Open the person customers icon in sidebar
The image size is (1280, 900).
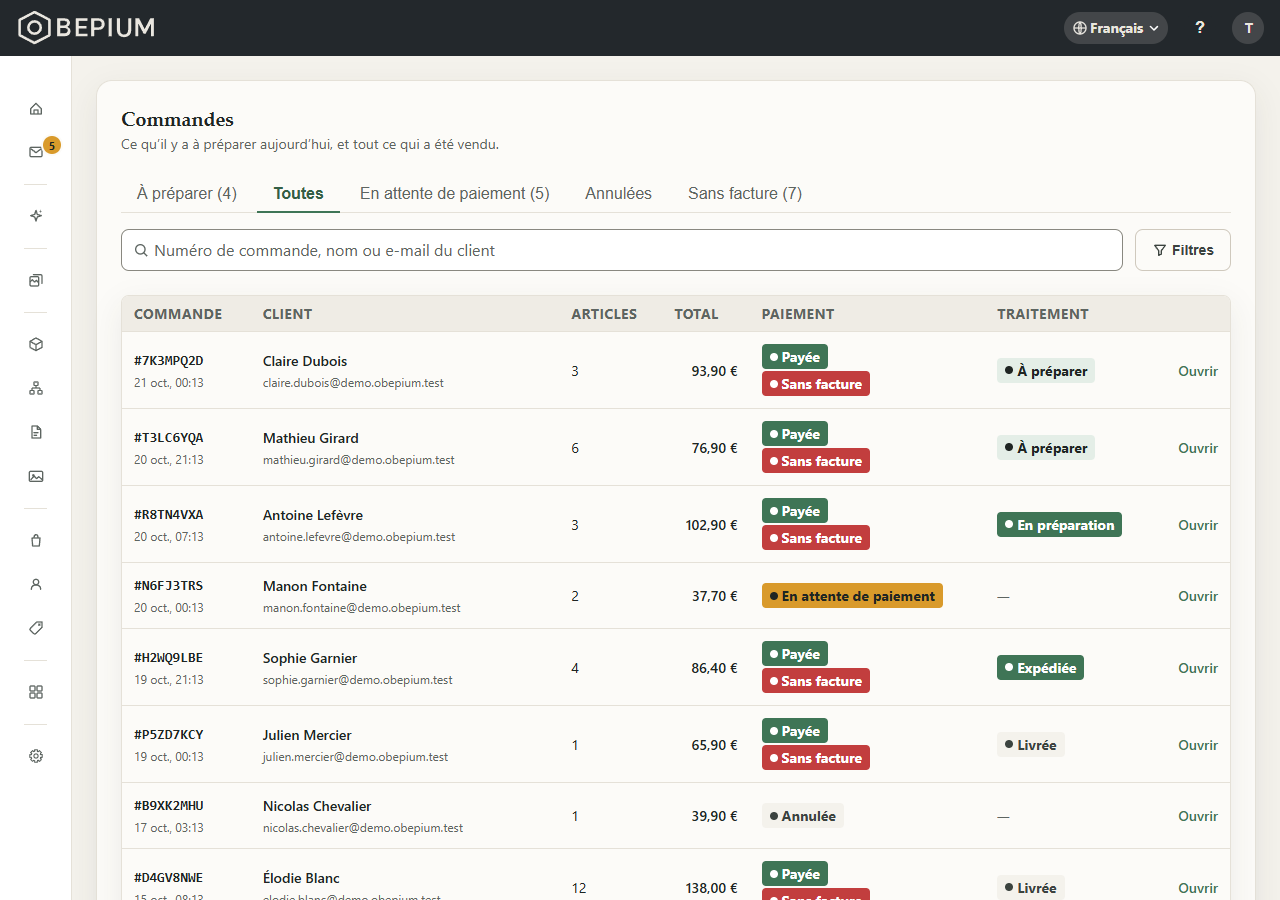36,584
